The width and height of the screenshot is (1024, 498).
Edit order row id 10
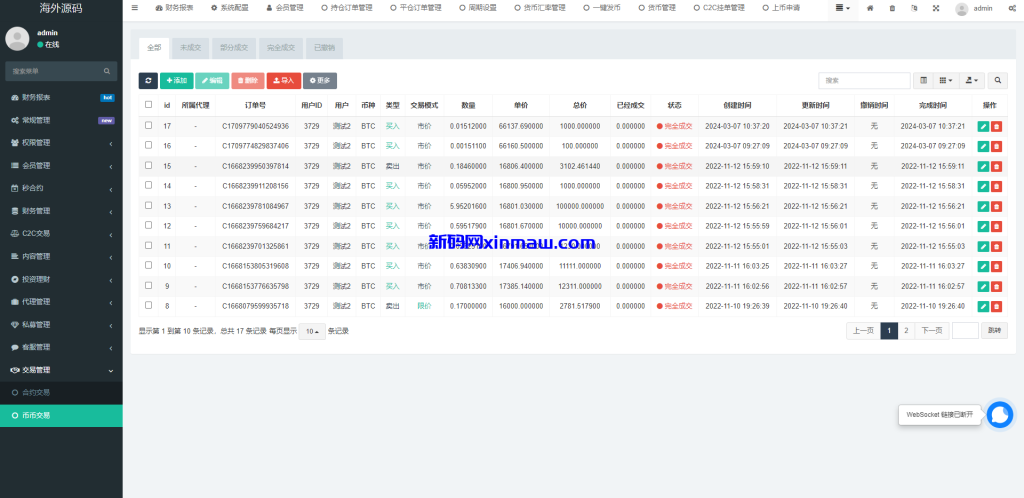[x=984, y=266]
